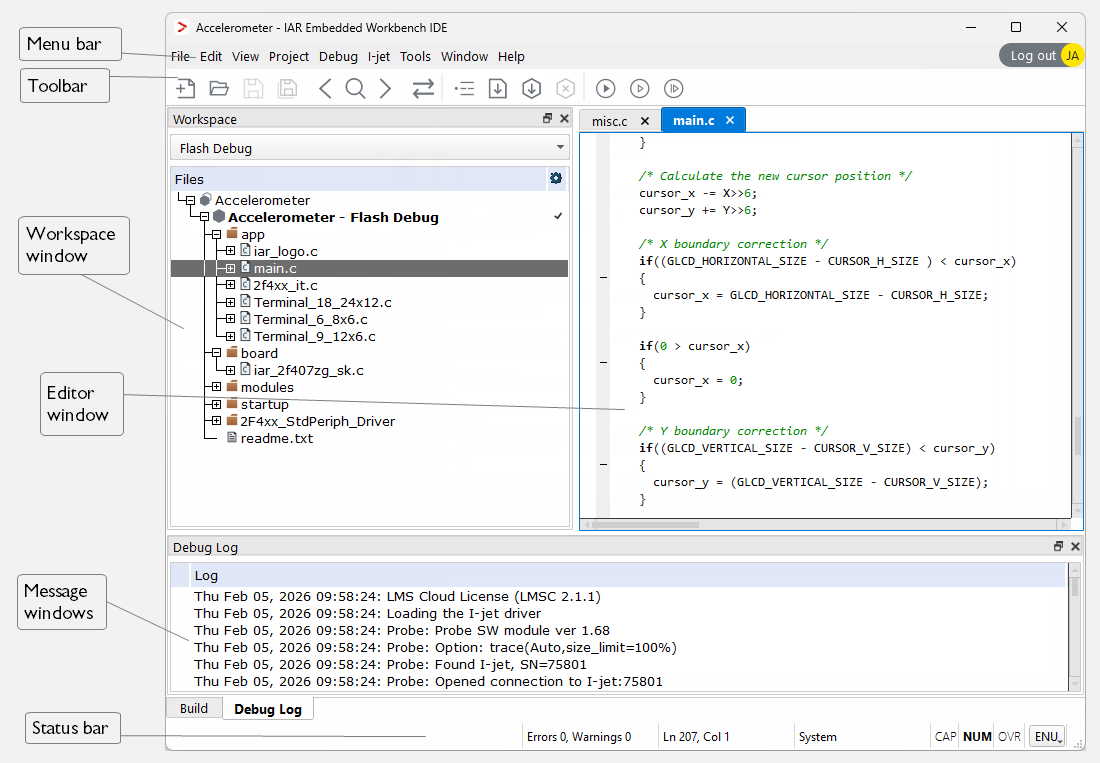Image resolution: width=1100 pixels, height=763 pixels.
Task: Open the Flash Debug configuration dropdown
Action: click(x=370, y=148)
